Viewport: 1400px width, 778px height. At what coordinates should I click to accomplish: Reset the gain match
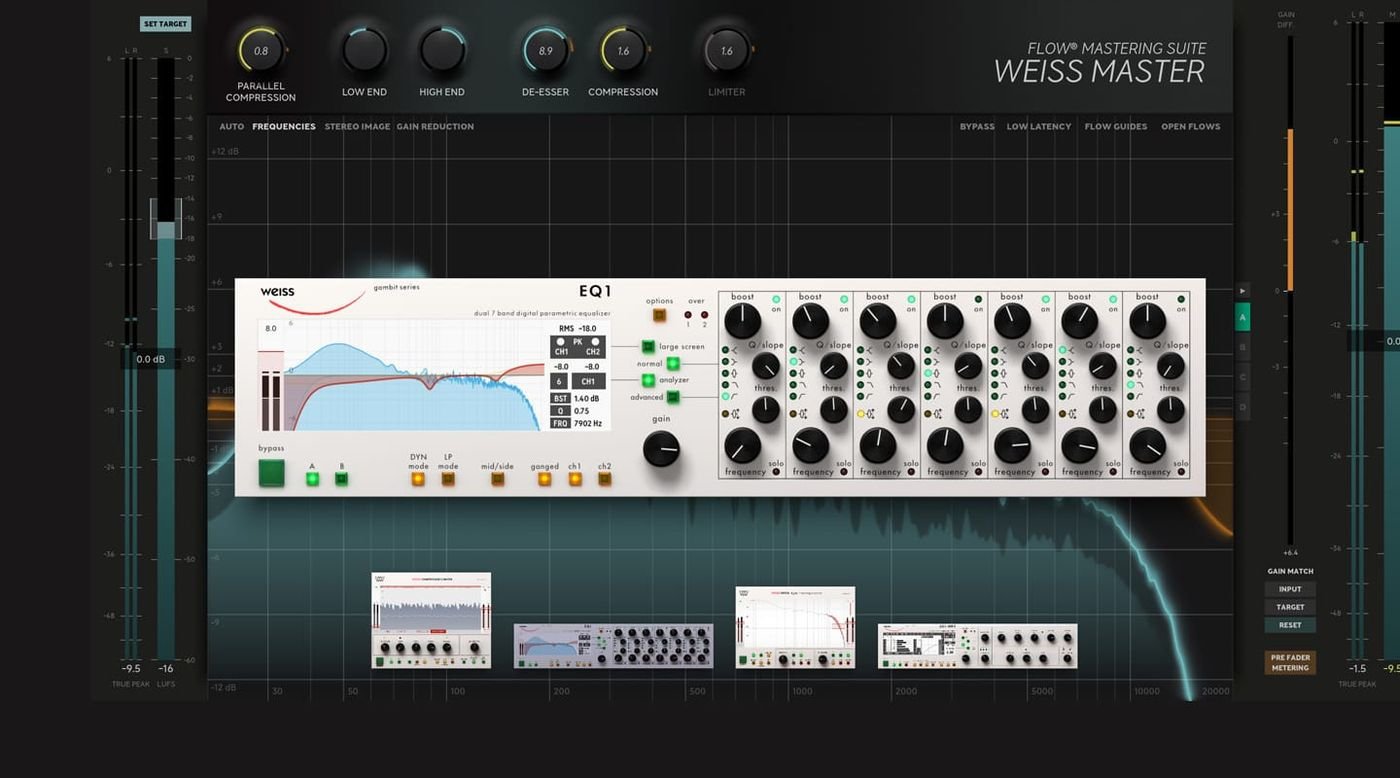pos(1290,625)
